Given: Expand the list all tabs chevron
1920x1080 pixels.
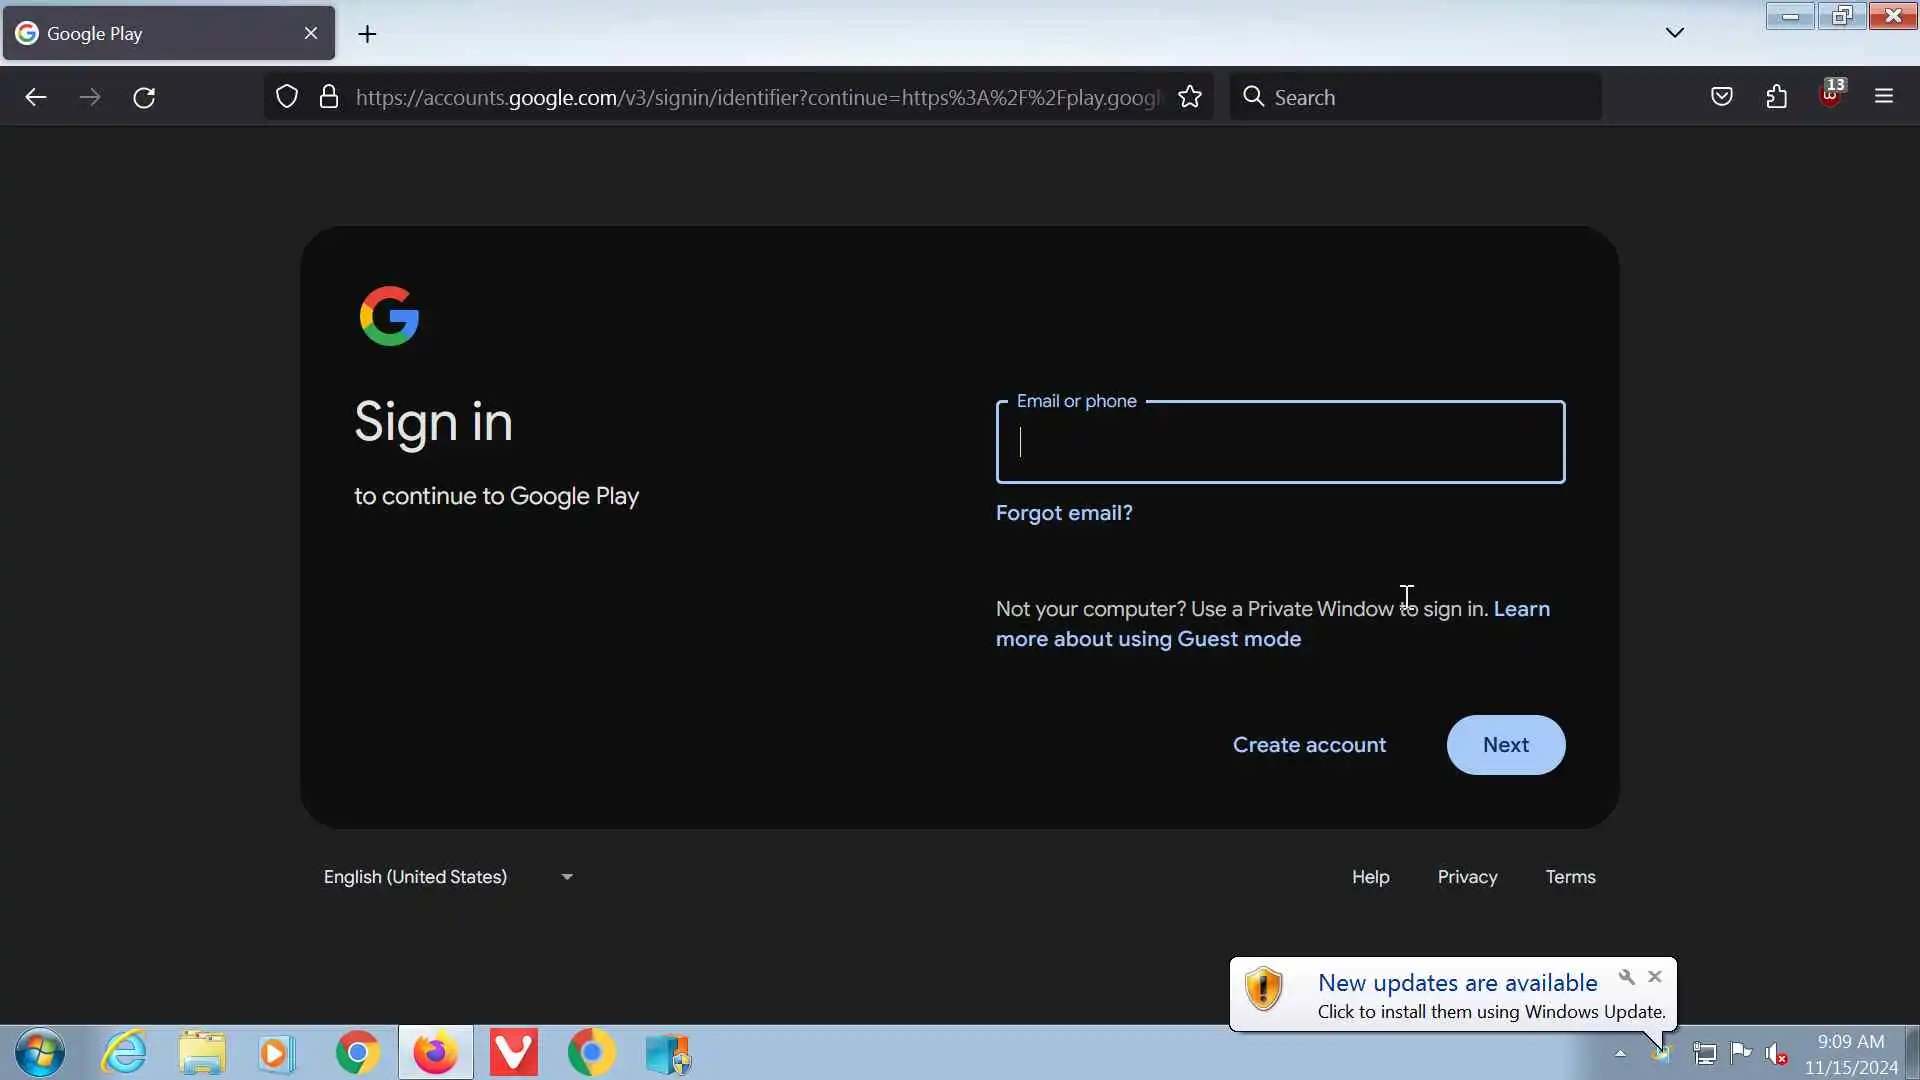Looking at the screenshot, I should tap(1675, 33).
